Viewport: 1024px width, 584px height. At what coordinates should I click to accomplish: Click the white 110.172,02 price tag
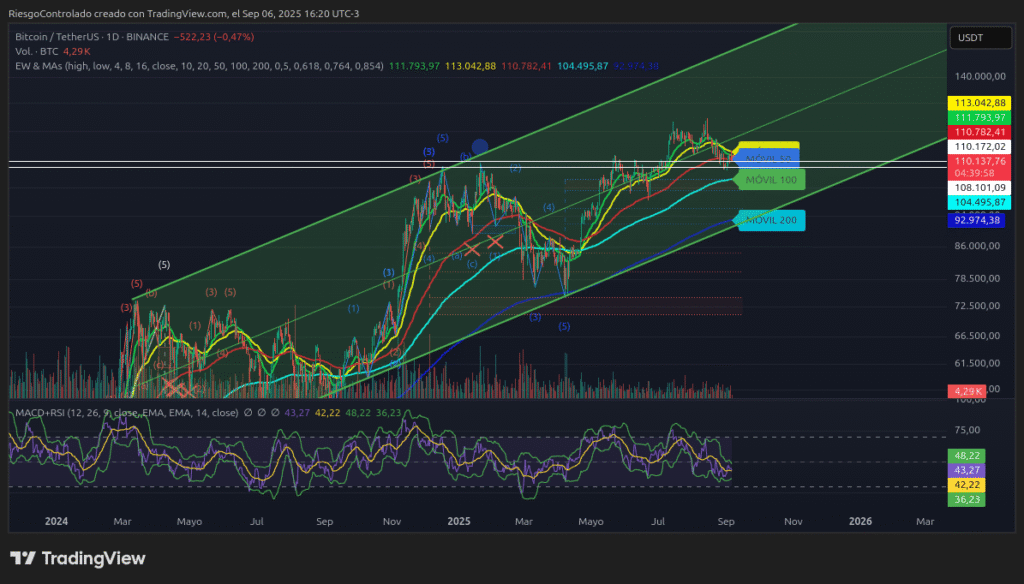(979, 146)
